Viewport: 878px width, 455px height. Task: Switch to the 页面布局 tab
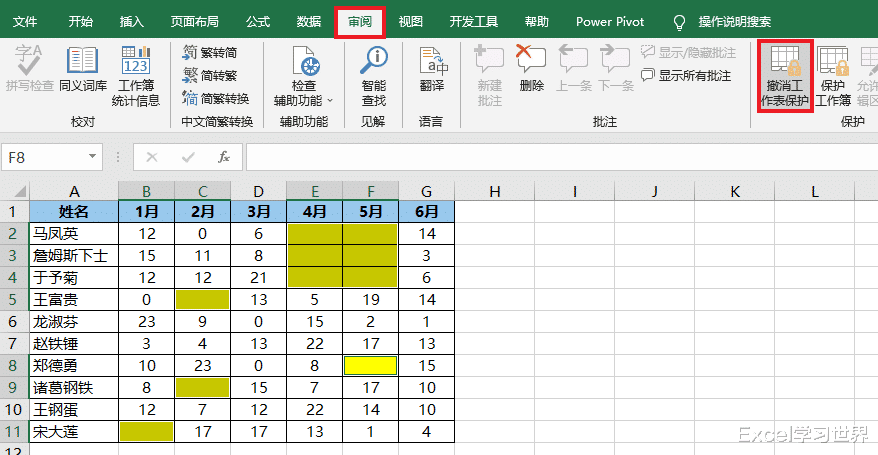point(195,22)
